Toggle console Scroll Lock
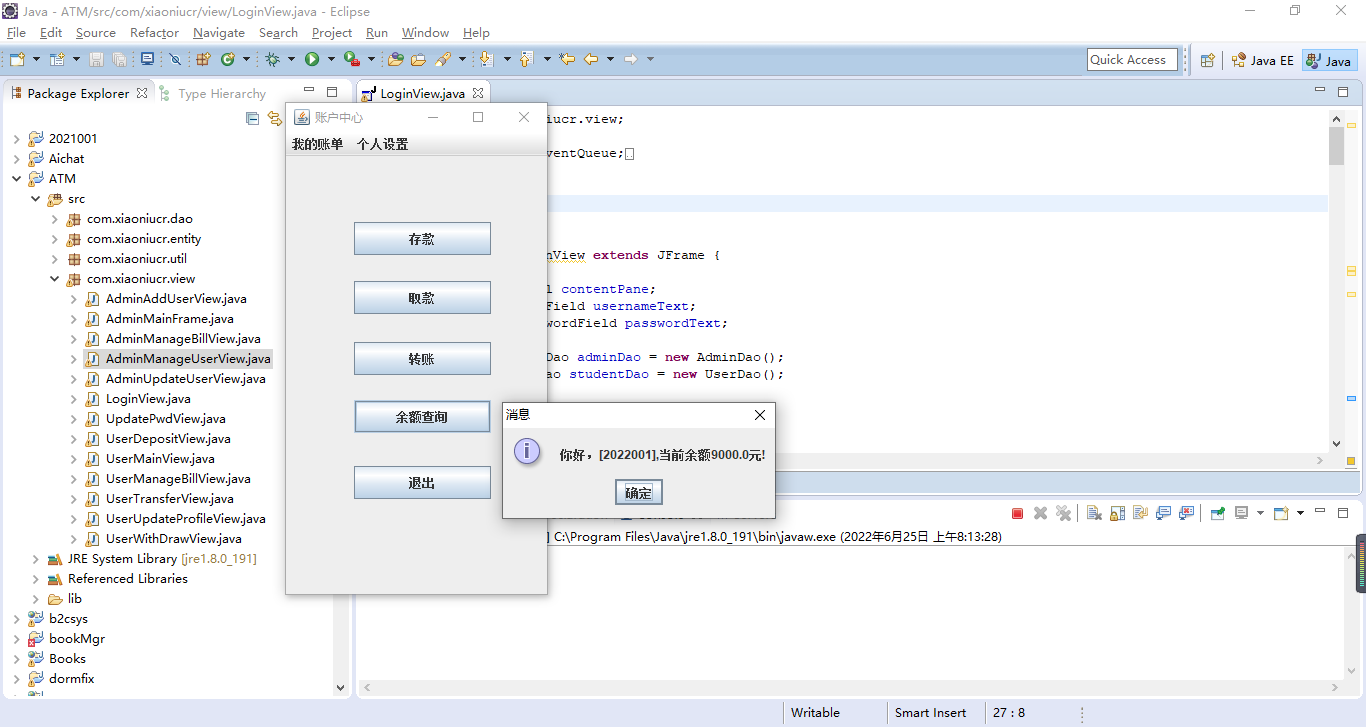The width and height of the screenshot is (1366, 727). (x=1117, y=513)
